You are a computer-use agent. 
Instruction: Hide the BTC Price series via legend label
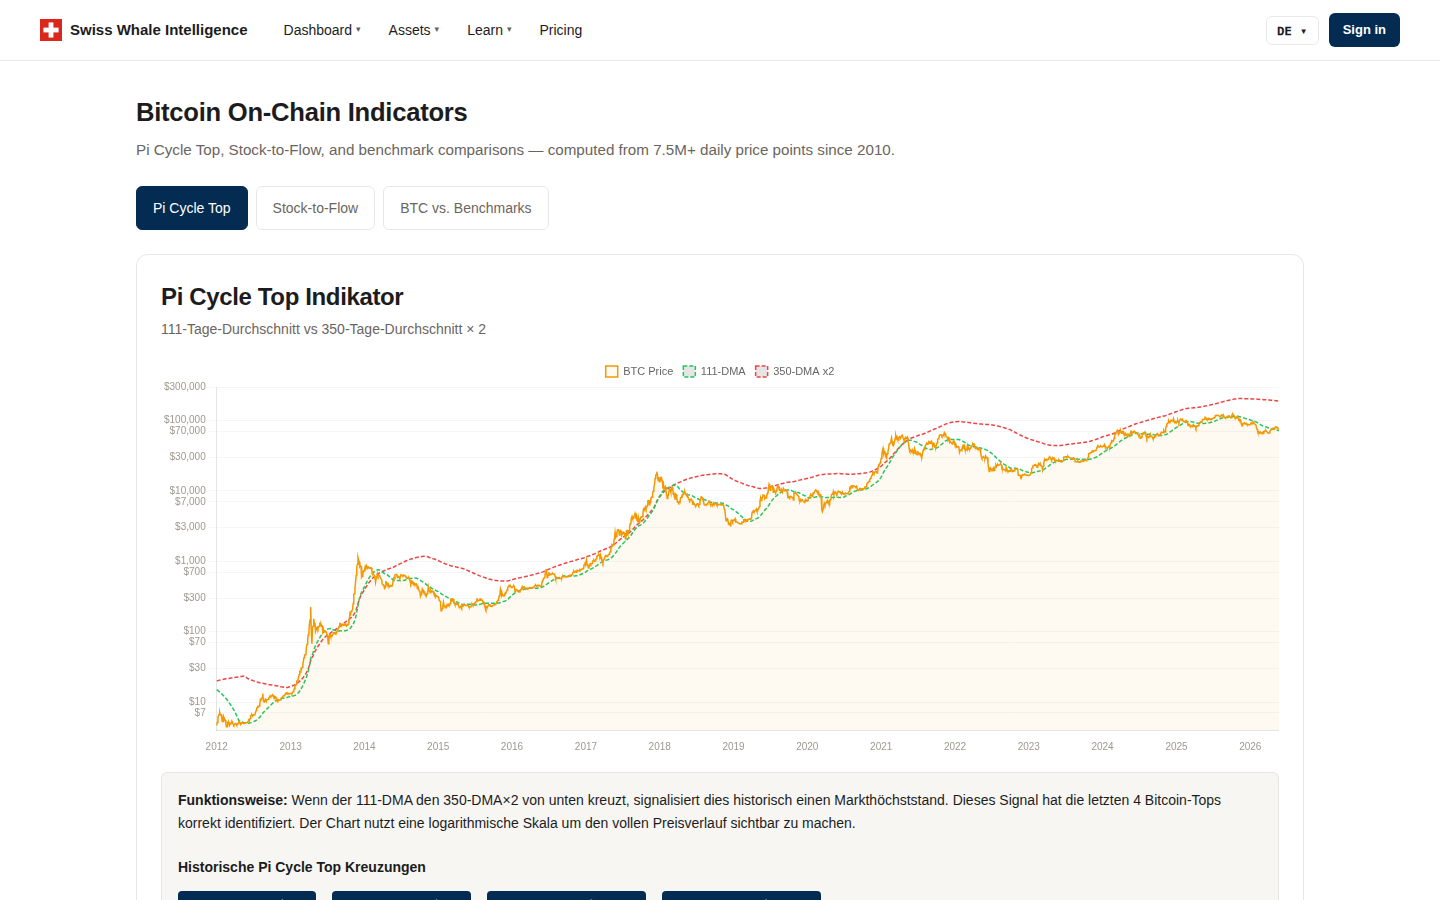click(x=648, y=371)
